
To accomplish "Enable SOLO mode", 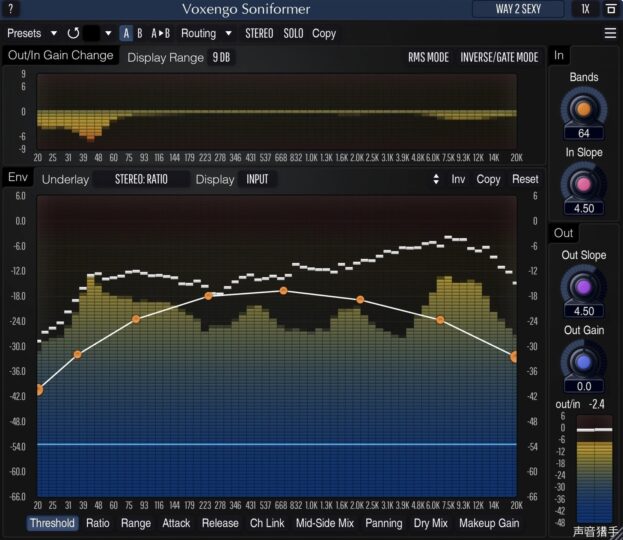I will pos(293,33).
